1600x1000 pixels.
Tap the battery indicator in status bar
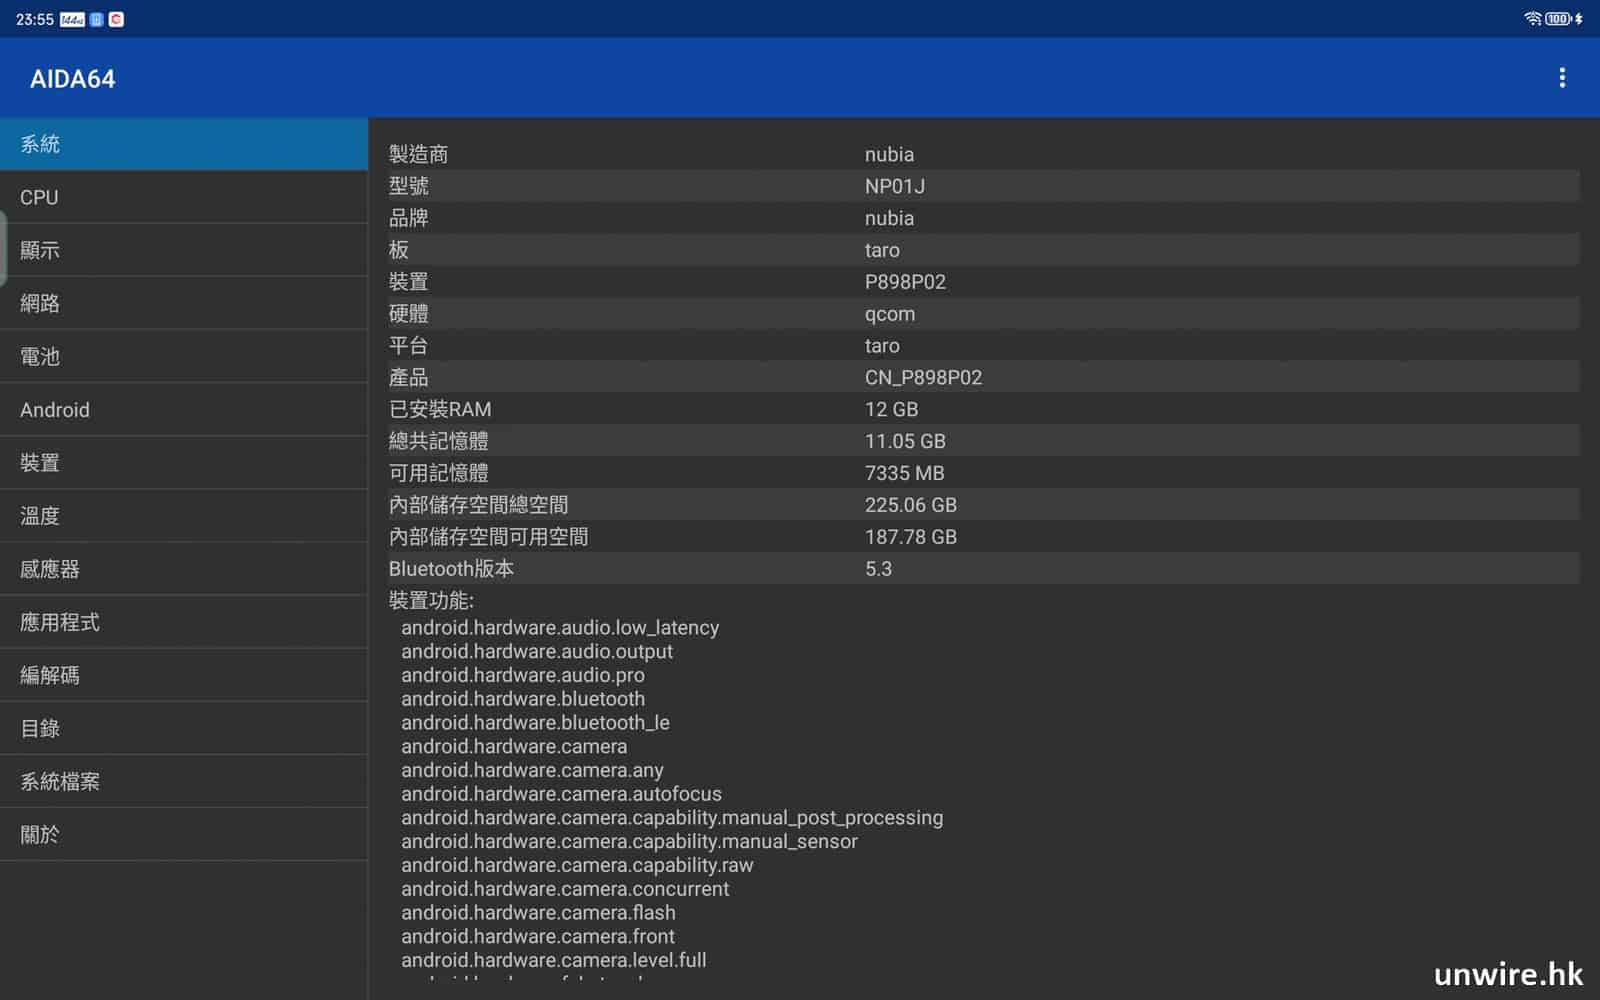click(1558, 19)
